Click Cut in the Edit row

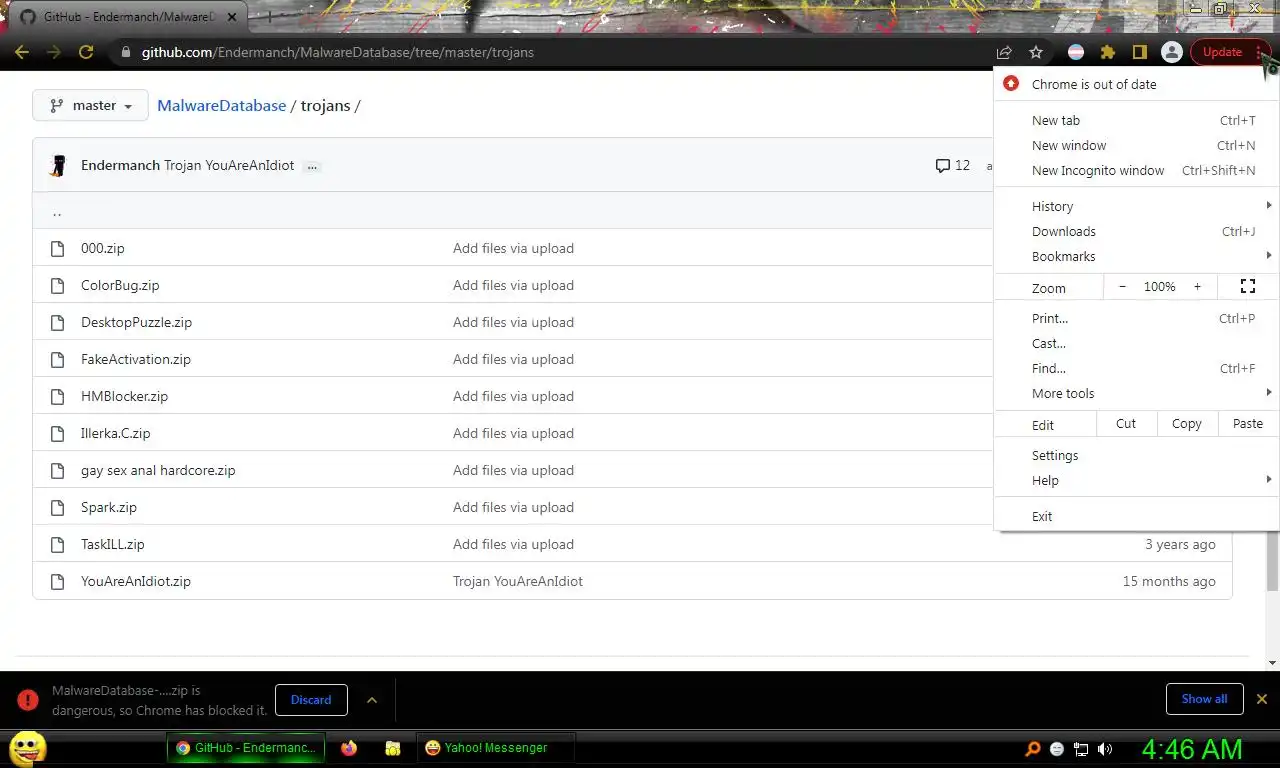point(1126,423)
